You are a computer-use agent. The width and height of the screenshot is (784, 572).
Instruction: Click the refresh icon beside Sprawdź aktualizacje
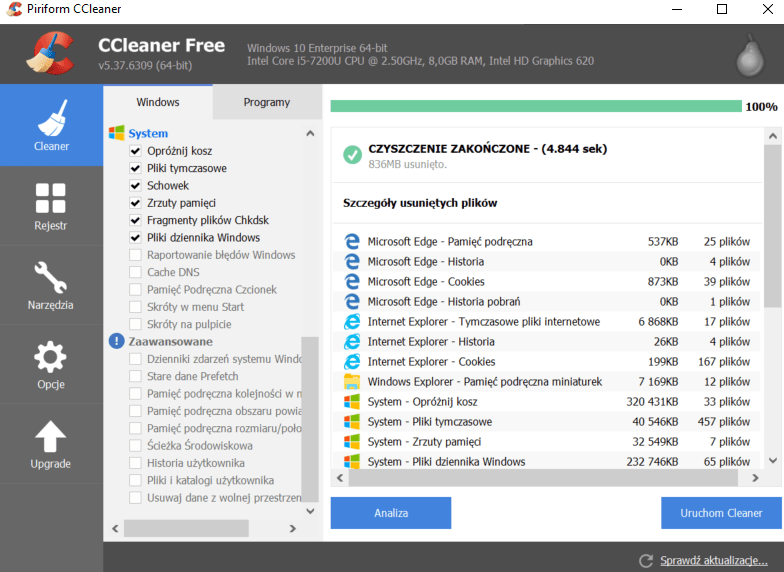tap(646, 560)
